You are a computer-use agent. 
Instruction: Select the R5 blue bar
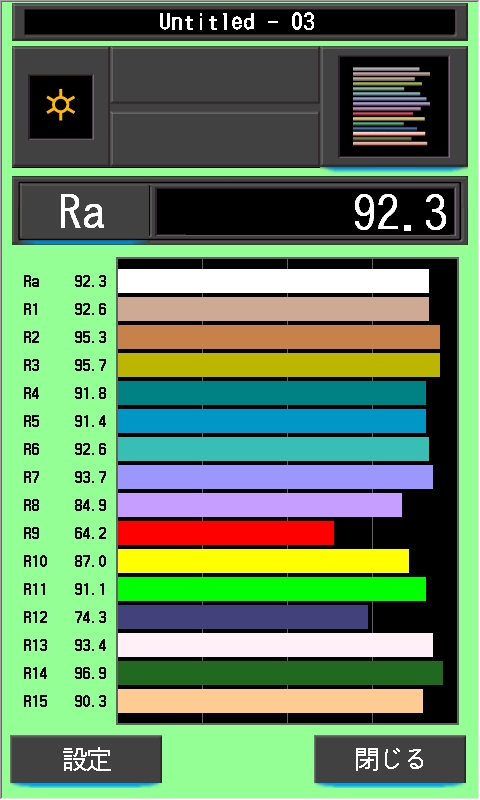point(272,421)
